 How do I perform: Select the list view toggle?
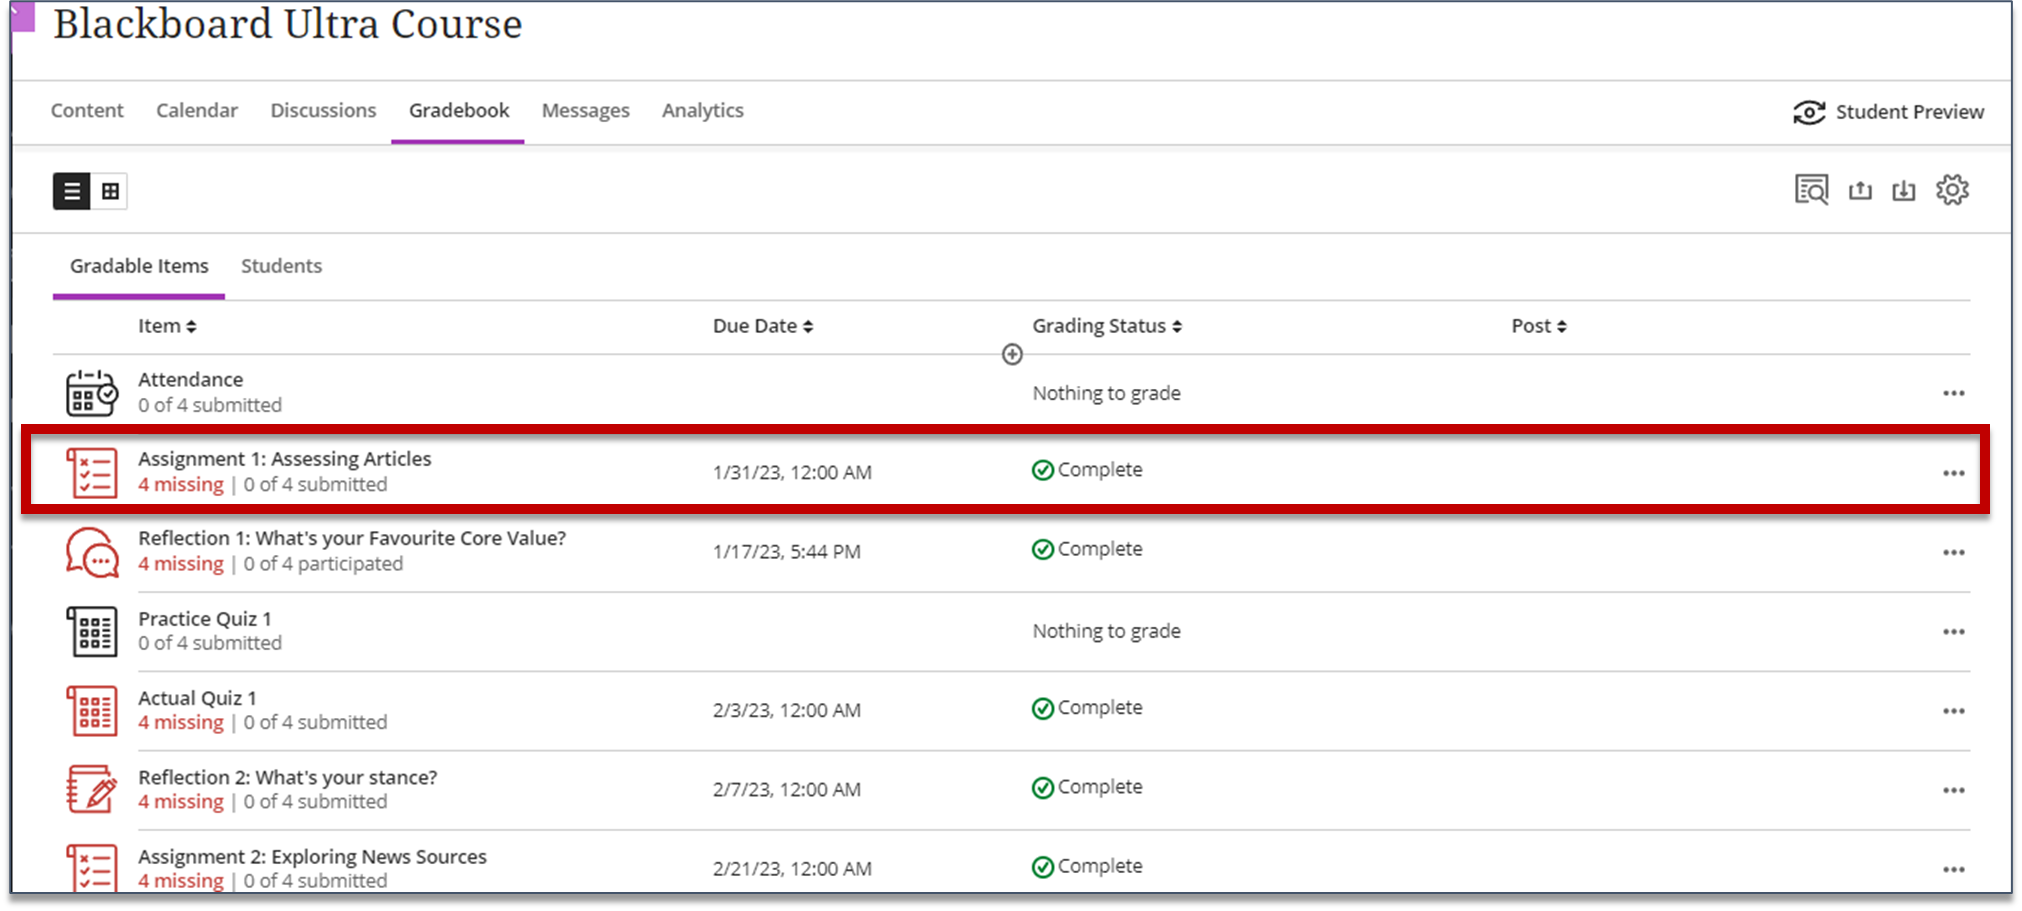point(70,190)
